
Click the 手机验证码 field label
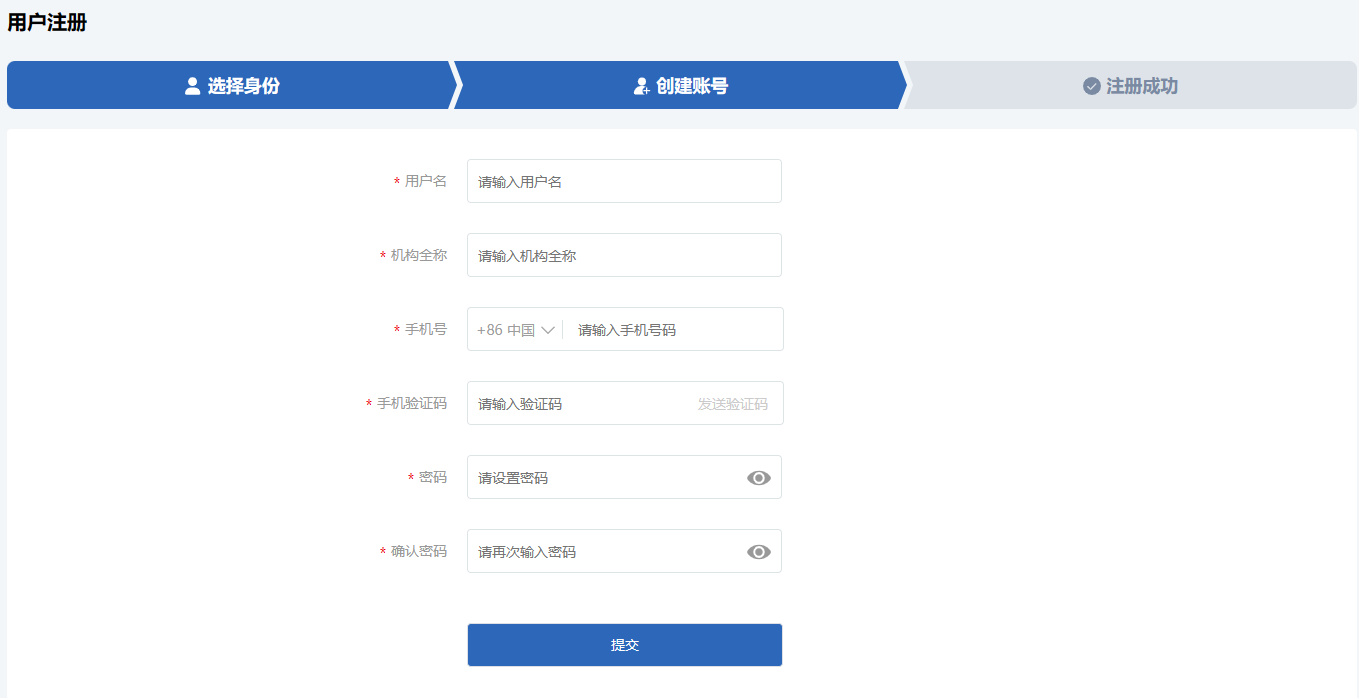tap(411, 404)
